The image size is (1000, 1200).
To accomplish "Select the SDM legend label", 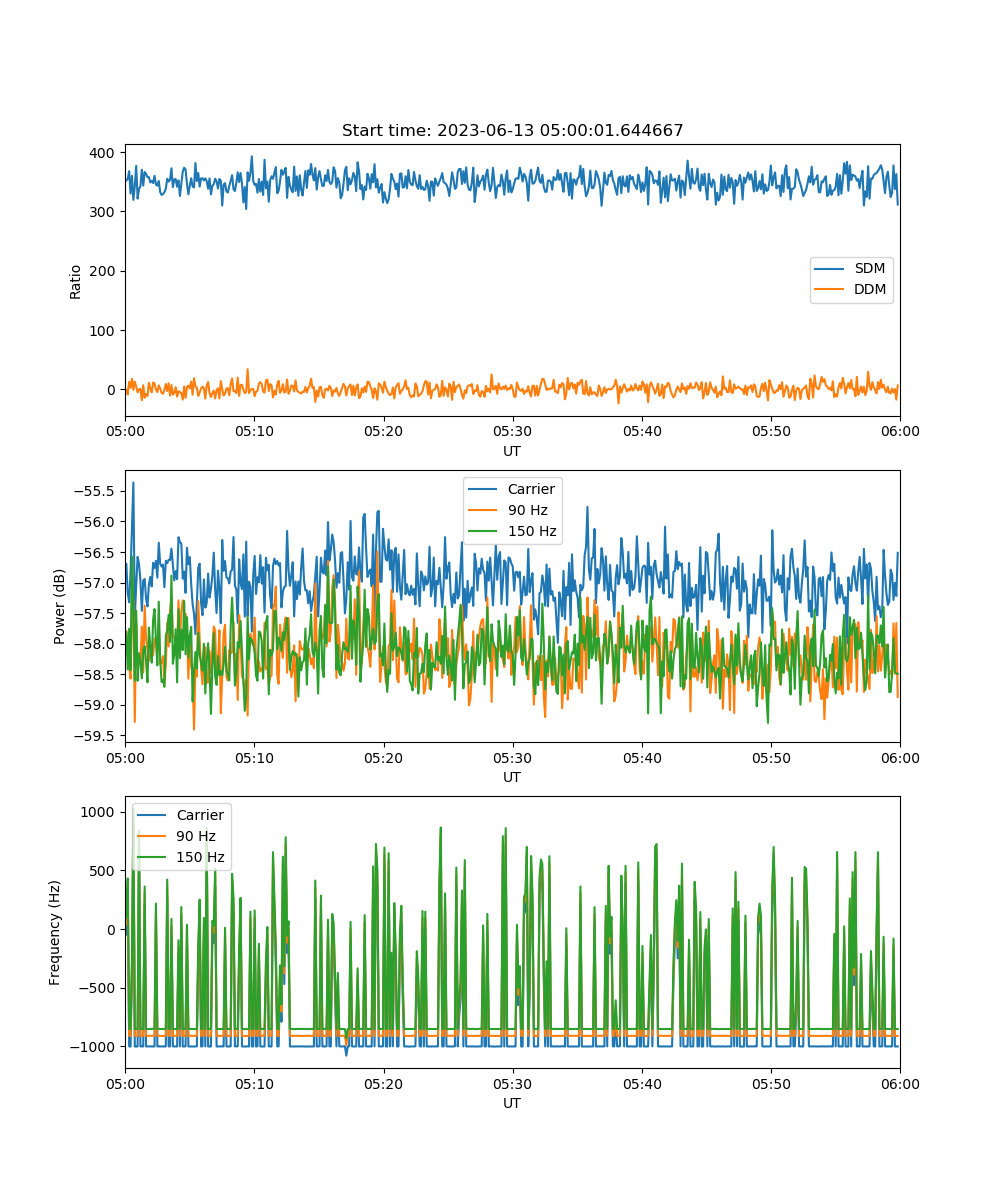I will (x=870, y=269).
